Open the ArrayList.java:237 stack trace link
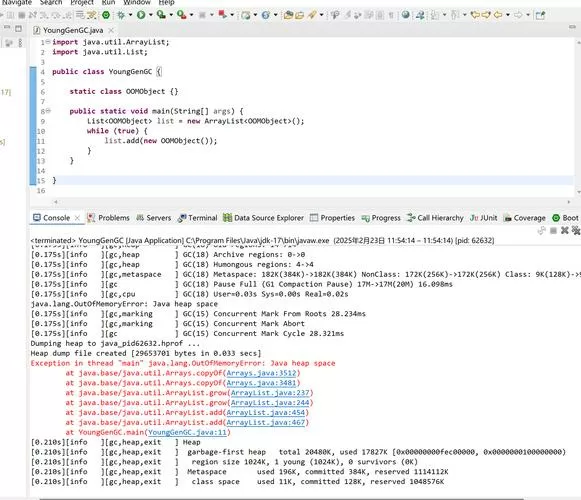The width and height of the screenshot is (581, 500). (x=270, y=393)
